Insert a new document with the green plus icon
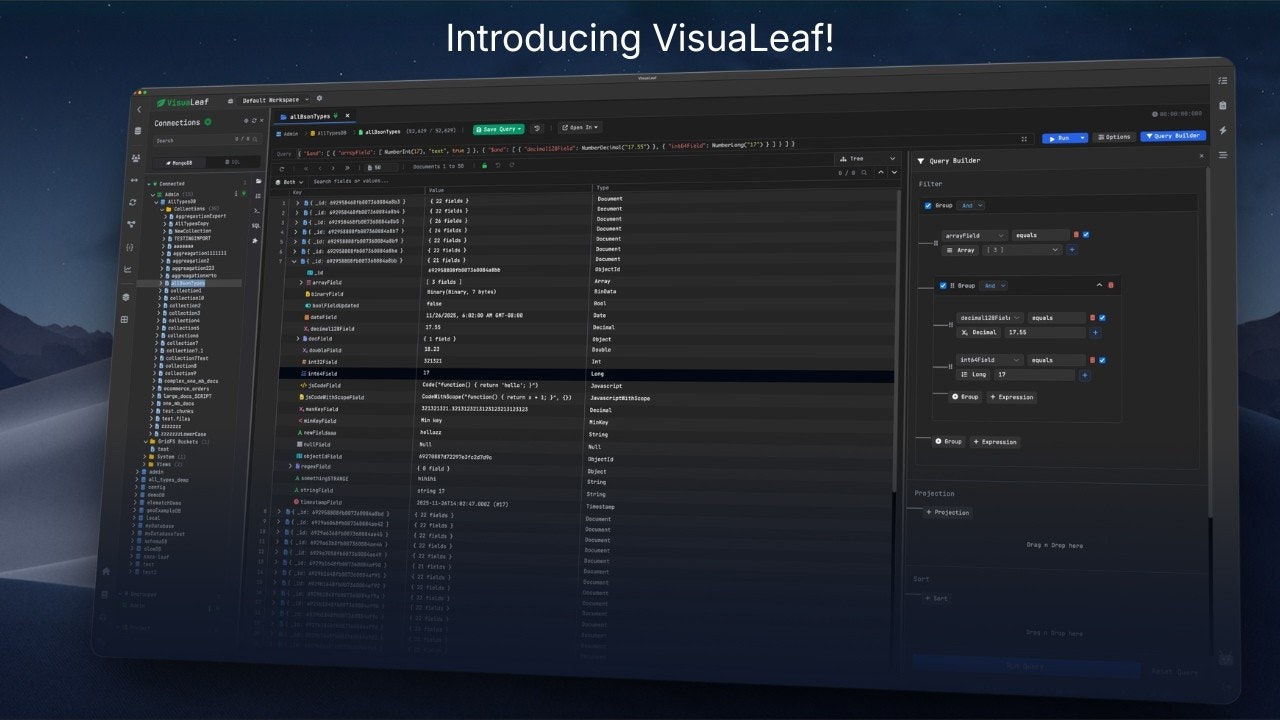Image resolution: width=1280 pixels, height=720 pixels. pyautogui.click(x=484, y=166)
